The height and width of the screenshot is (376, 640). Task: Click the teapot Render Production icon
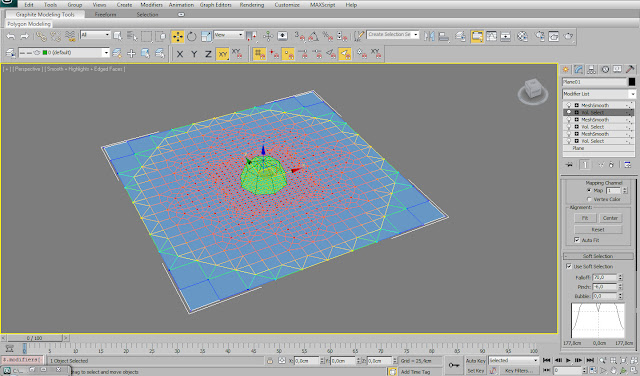pyautogui.click(x=569, y=36)
